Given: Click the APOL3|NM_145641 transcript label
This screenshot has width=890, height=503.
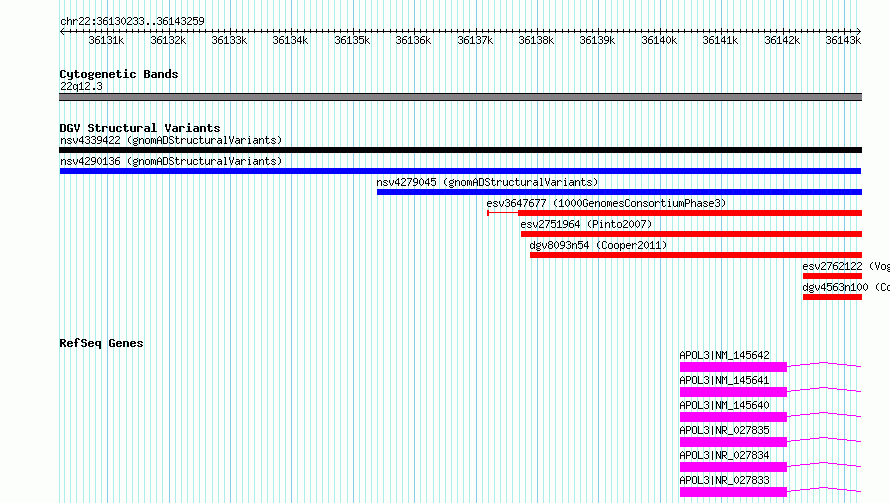Looking at the screenshot, I should click(724, 380).
